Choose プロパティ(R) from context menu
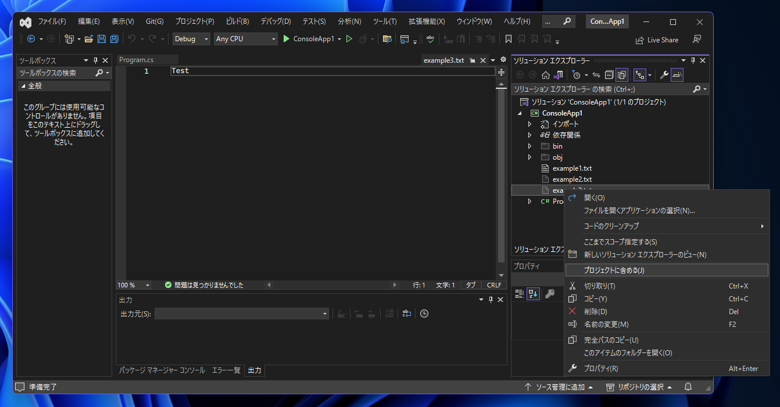This screenshot has height=407, width=780. (x=667, y=368)
